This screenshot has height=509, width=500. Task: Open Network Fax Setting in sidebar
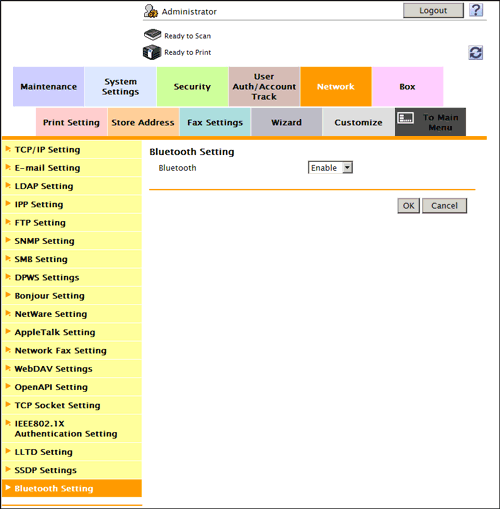[72, 350]
